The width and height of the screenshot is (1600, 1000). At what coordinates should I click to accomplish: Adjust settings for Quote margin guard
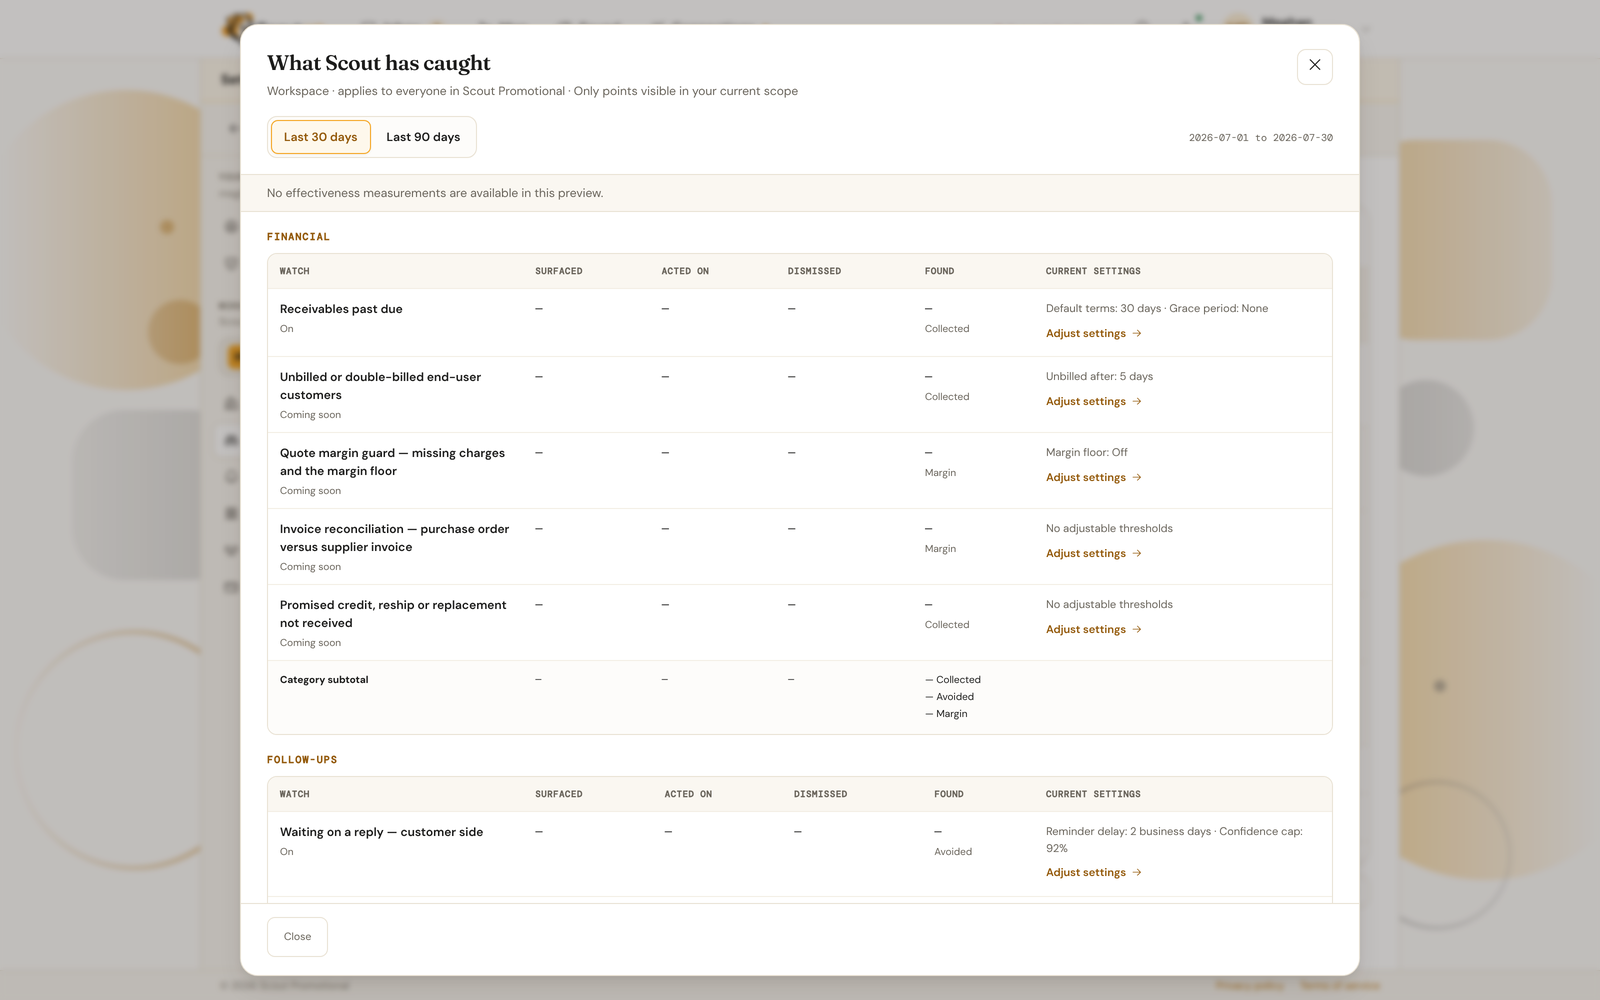[x=1093, y=478]
